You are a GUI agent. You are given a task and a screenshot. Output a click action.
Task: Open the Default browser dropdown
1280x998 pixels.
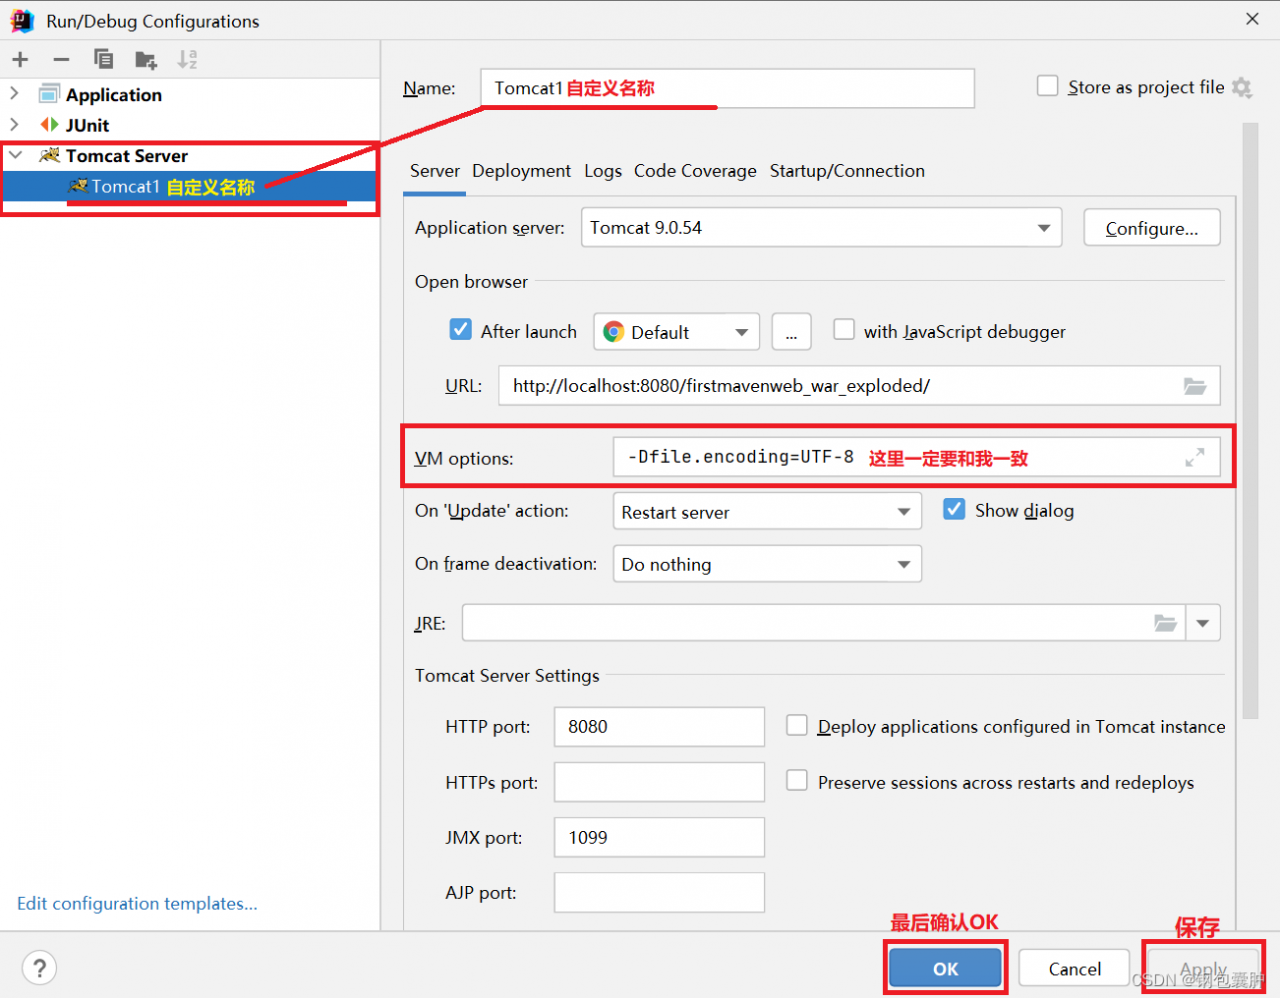[x=742, y=332]
